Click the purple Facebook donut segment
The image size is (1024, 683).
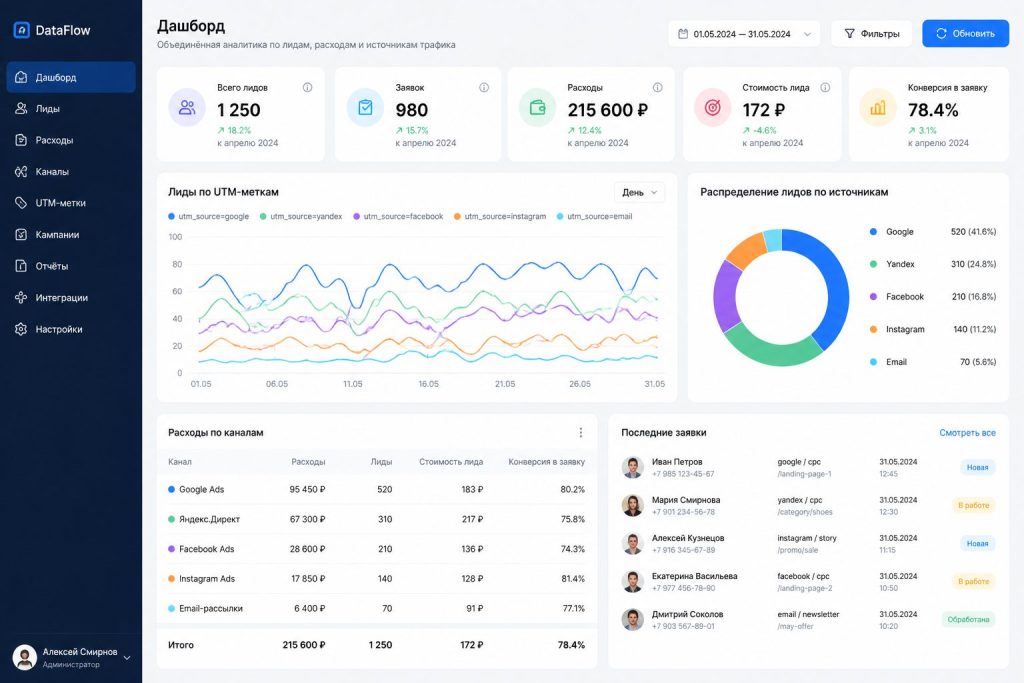[726, 297]
